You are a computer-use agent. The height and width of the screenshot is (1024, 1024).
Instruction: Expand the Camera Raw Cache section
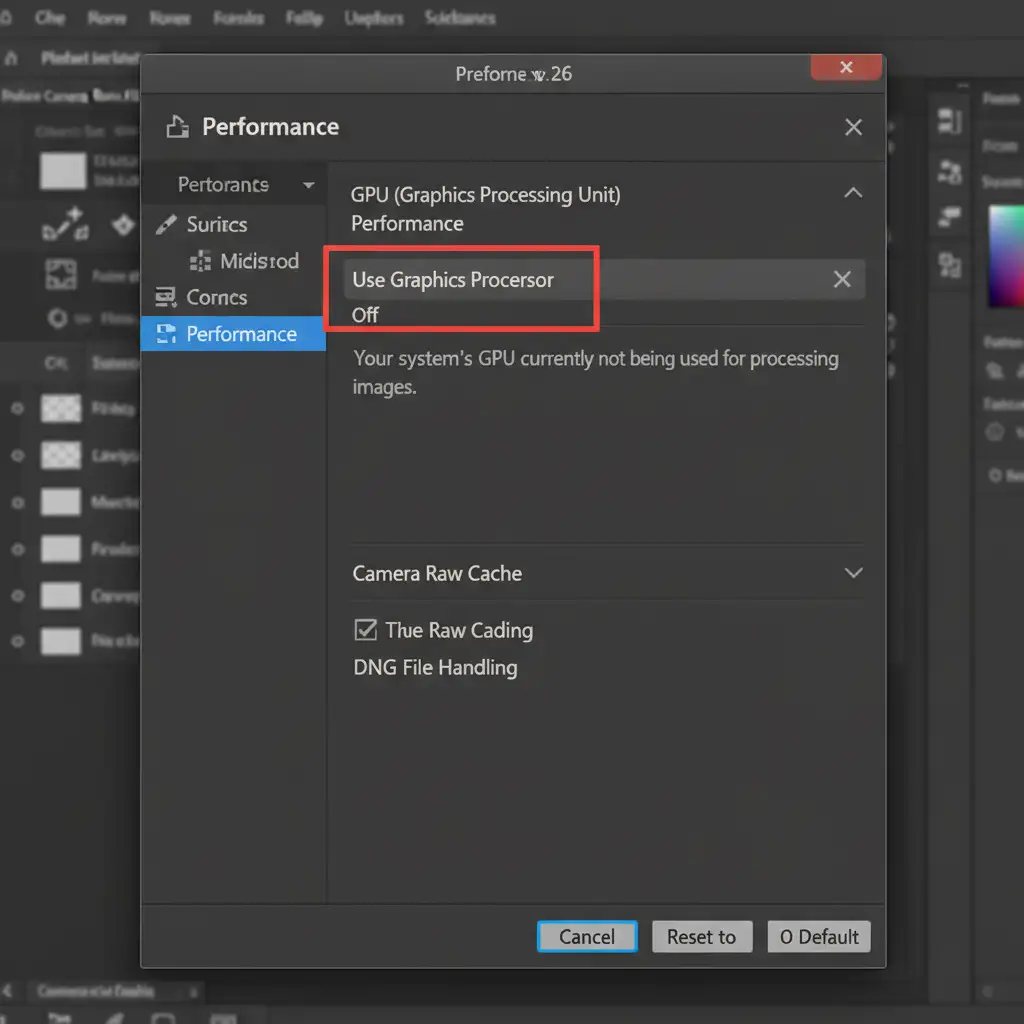pyautogui.click(x=853, y=573)
